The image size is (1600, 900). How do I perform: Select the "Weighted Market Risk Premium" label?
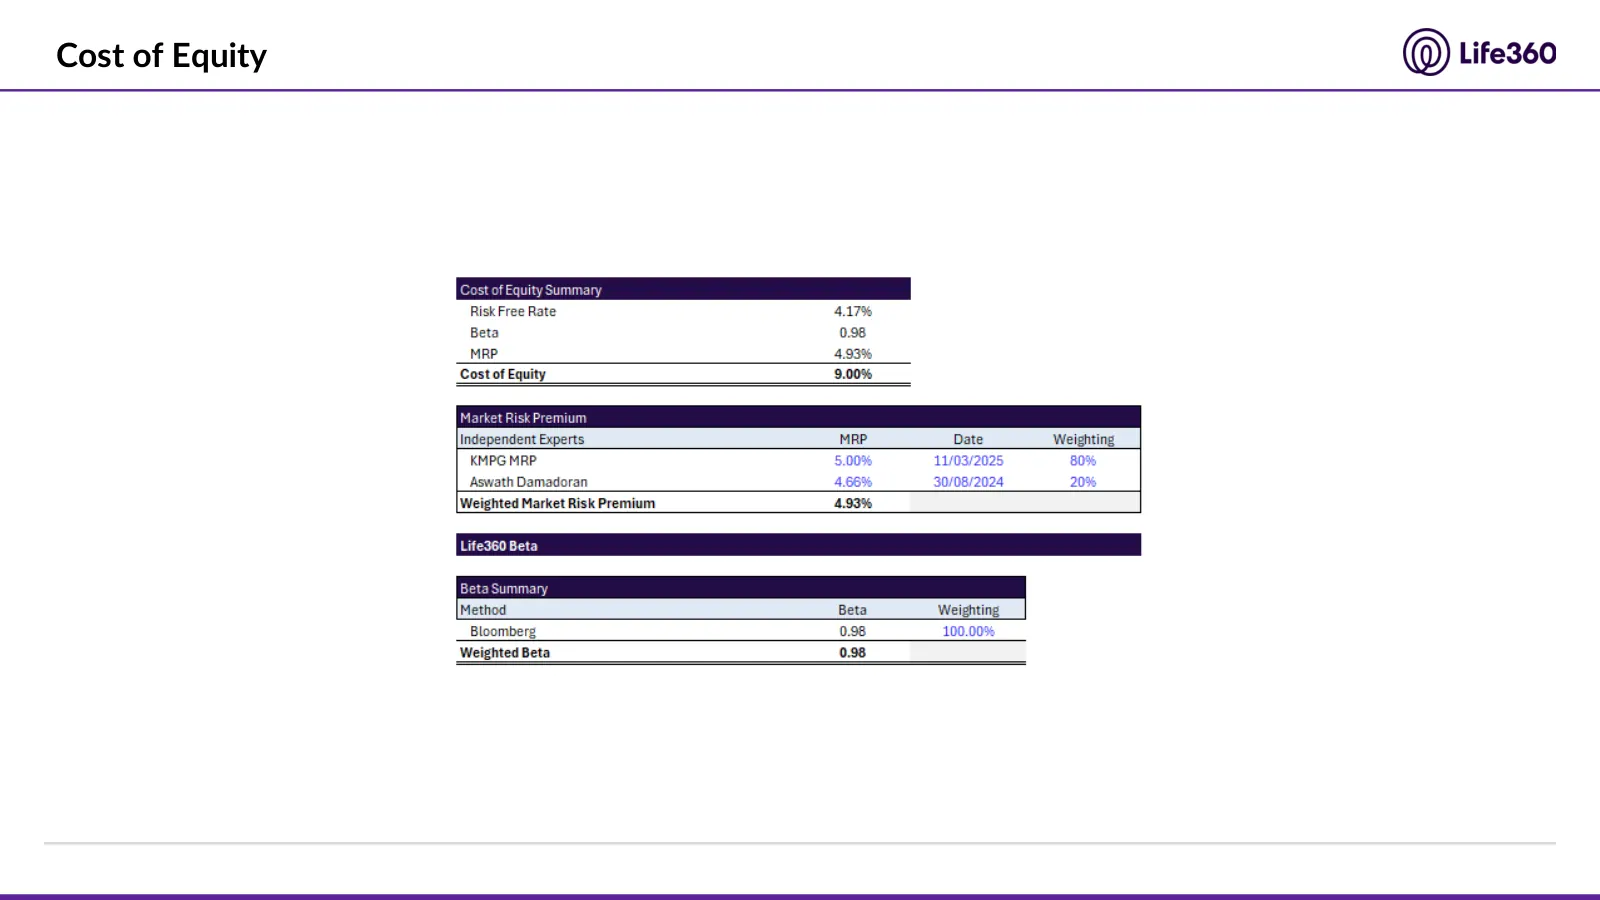point(557,503)
